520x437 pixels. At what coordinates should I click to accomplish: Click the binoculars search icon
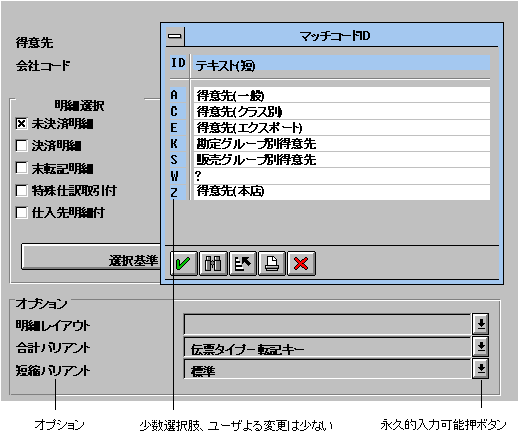click(213, 263)
